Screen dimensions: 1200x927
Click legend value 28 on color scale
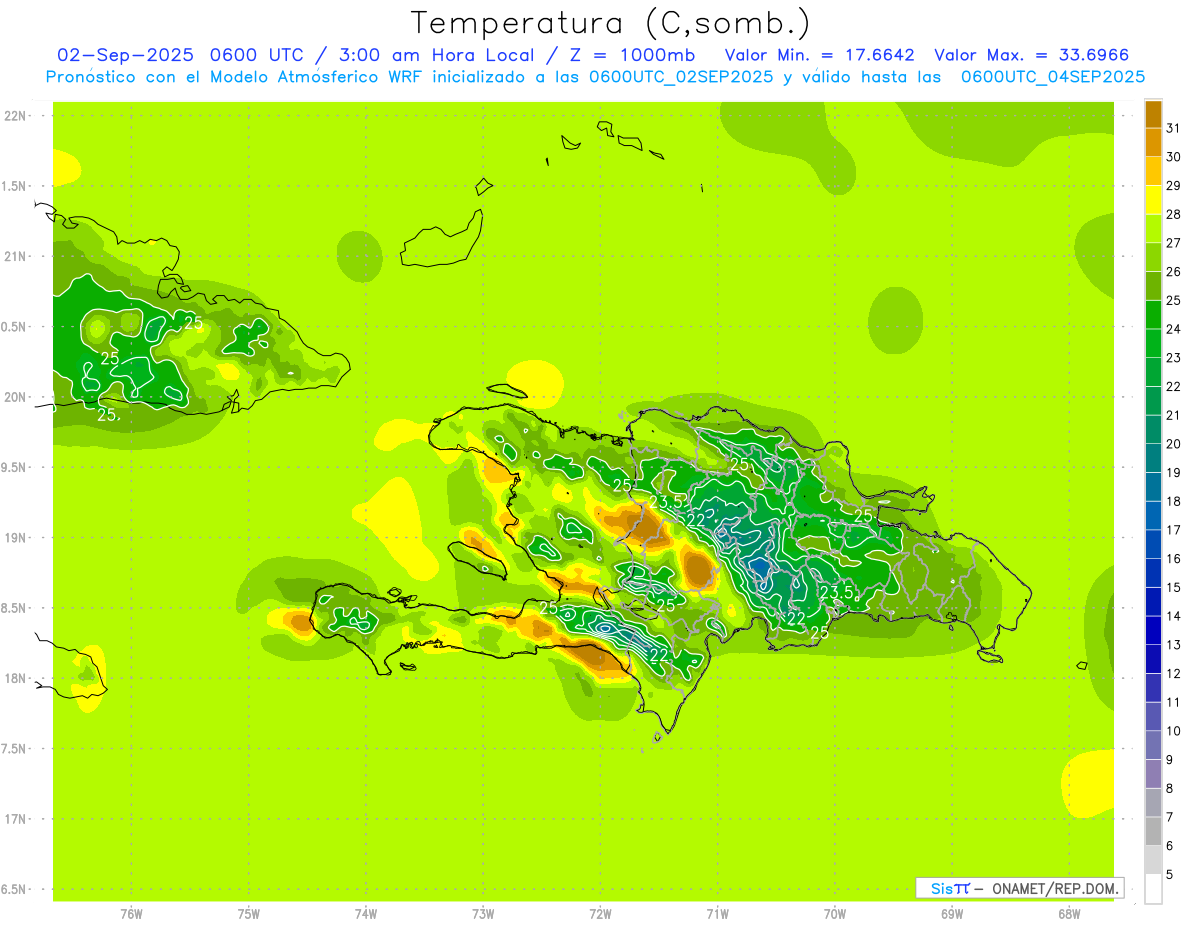pos(1173,214)
